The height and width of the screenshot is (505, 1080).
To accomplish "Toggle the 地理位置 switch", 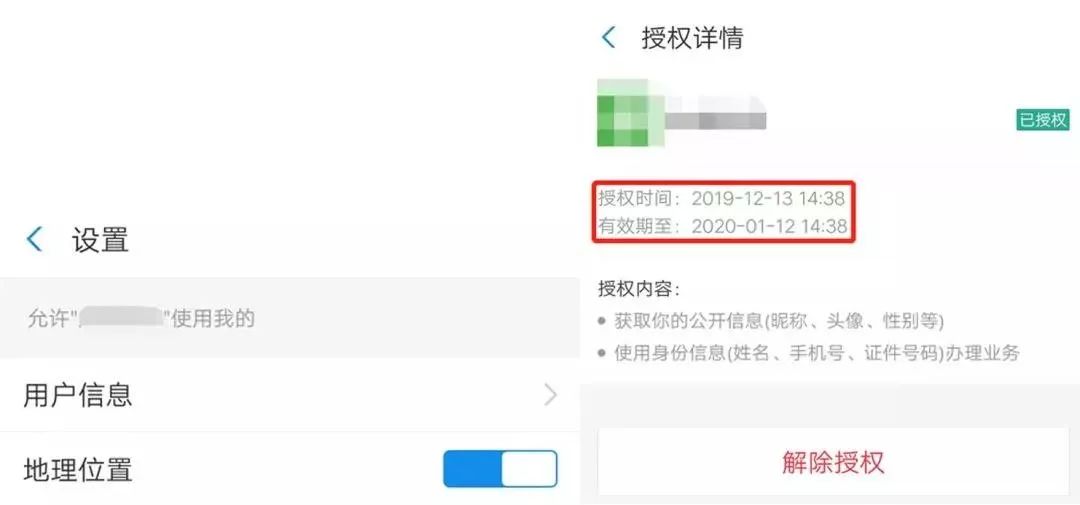I will tap(500, 469).
